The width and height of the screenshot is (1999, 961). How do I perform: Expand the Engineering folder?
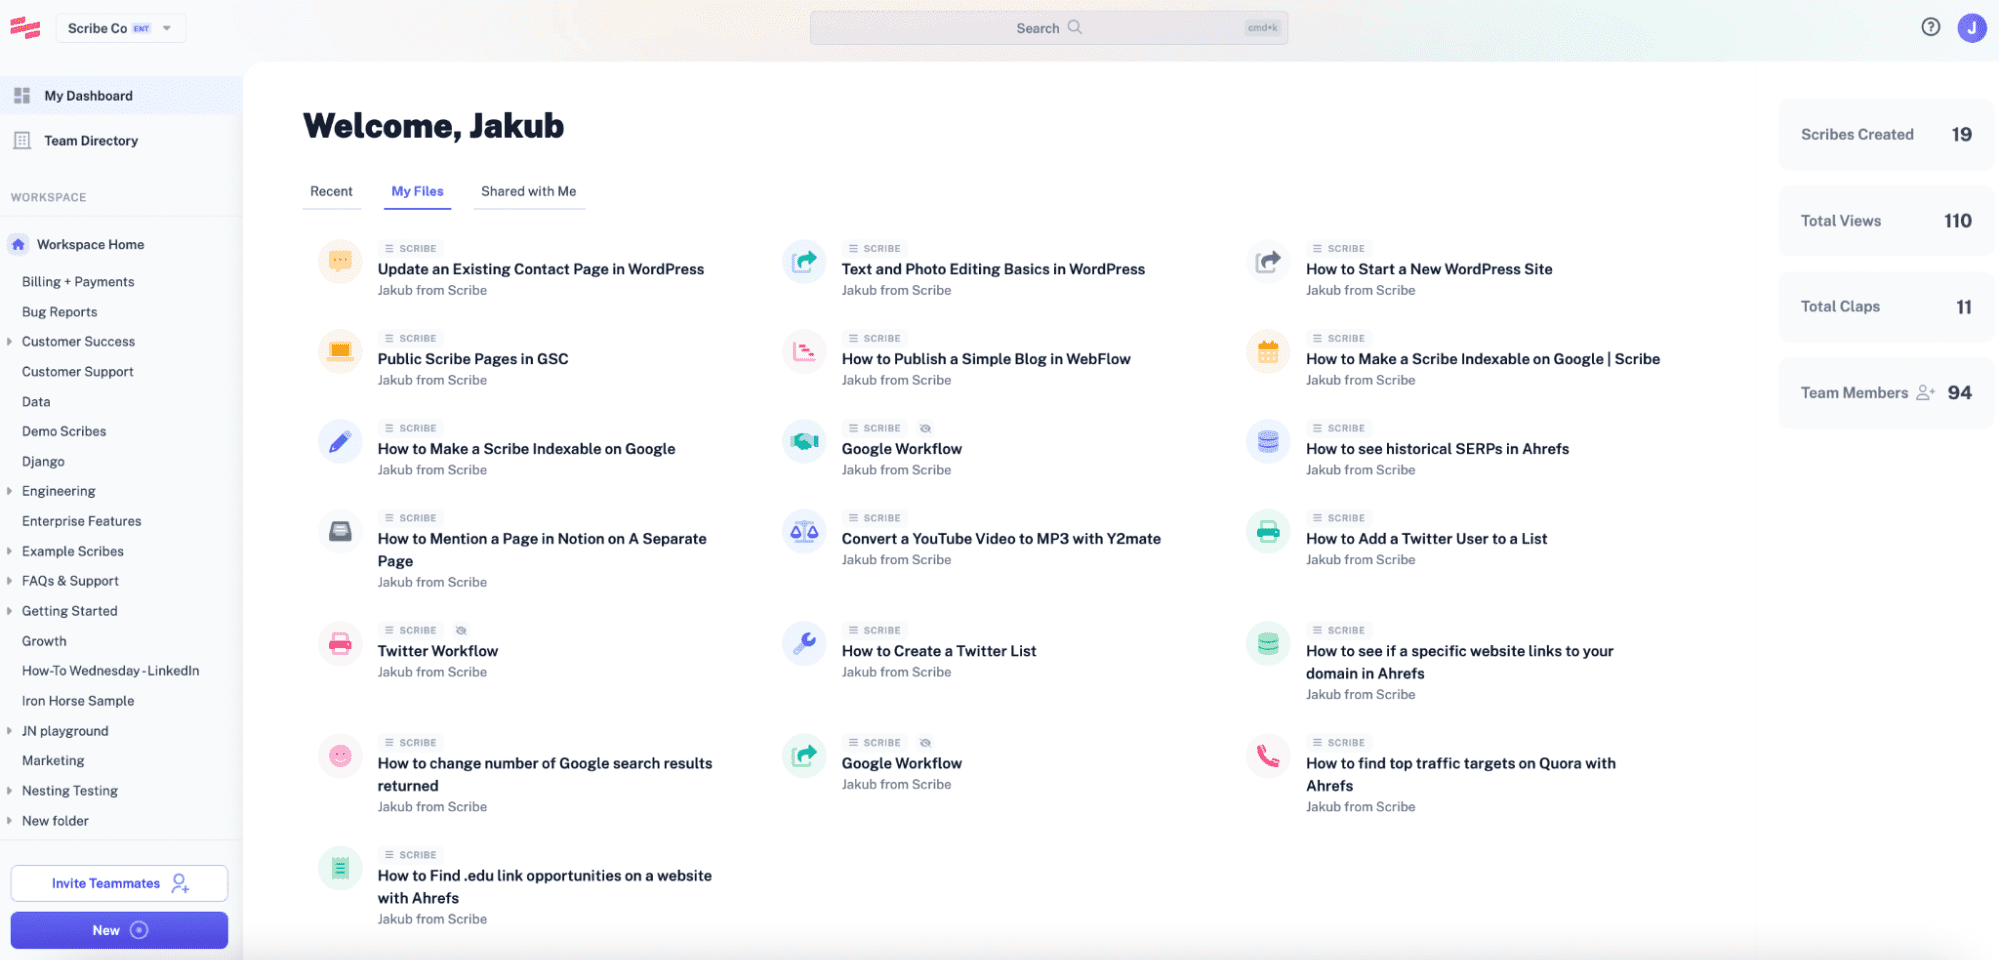click(9, 491)
